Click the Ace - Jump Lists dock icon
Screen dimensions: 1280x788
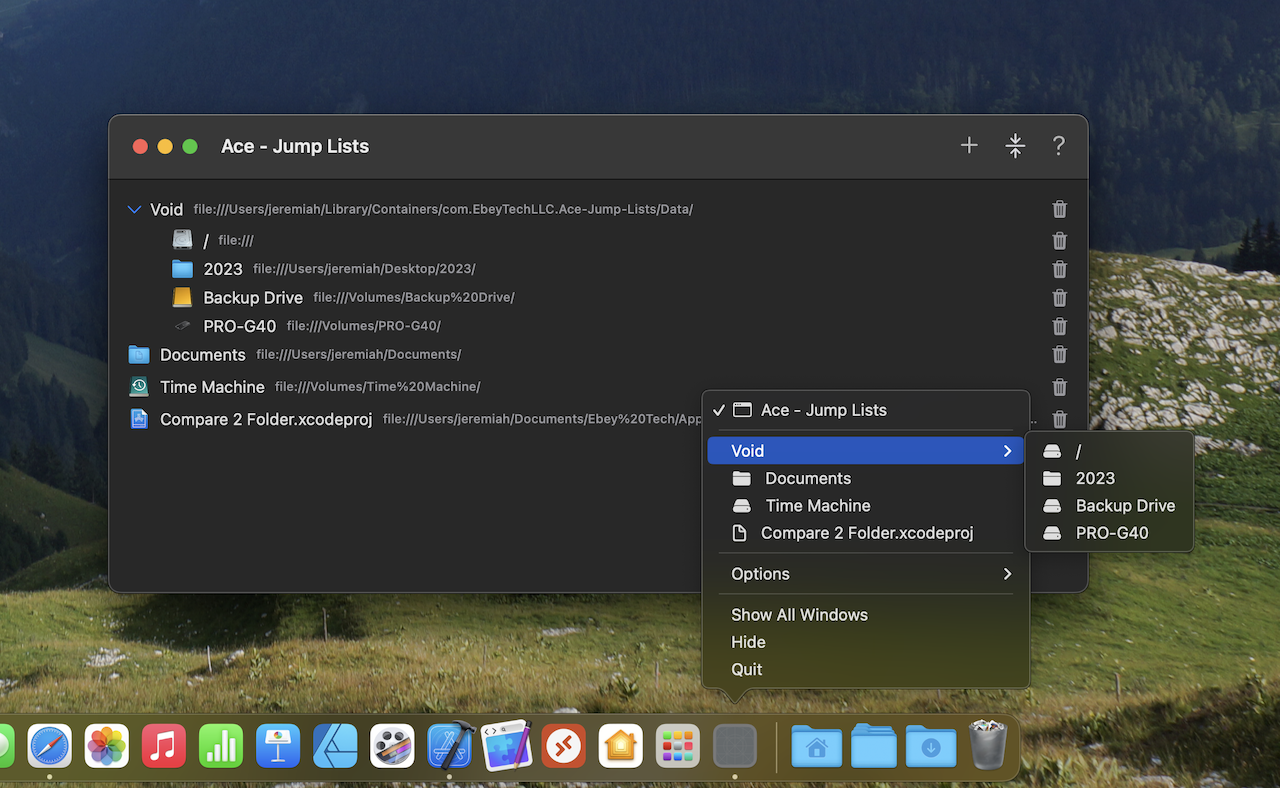click(734, 746)
